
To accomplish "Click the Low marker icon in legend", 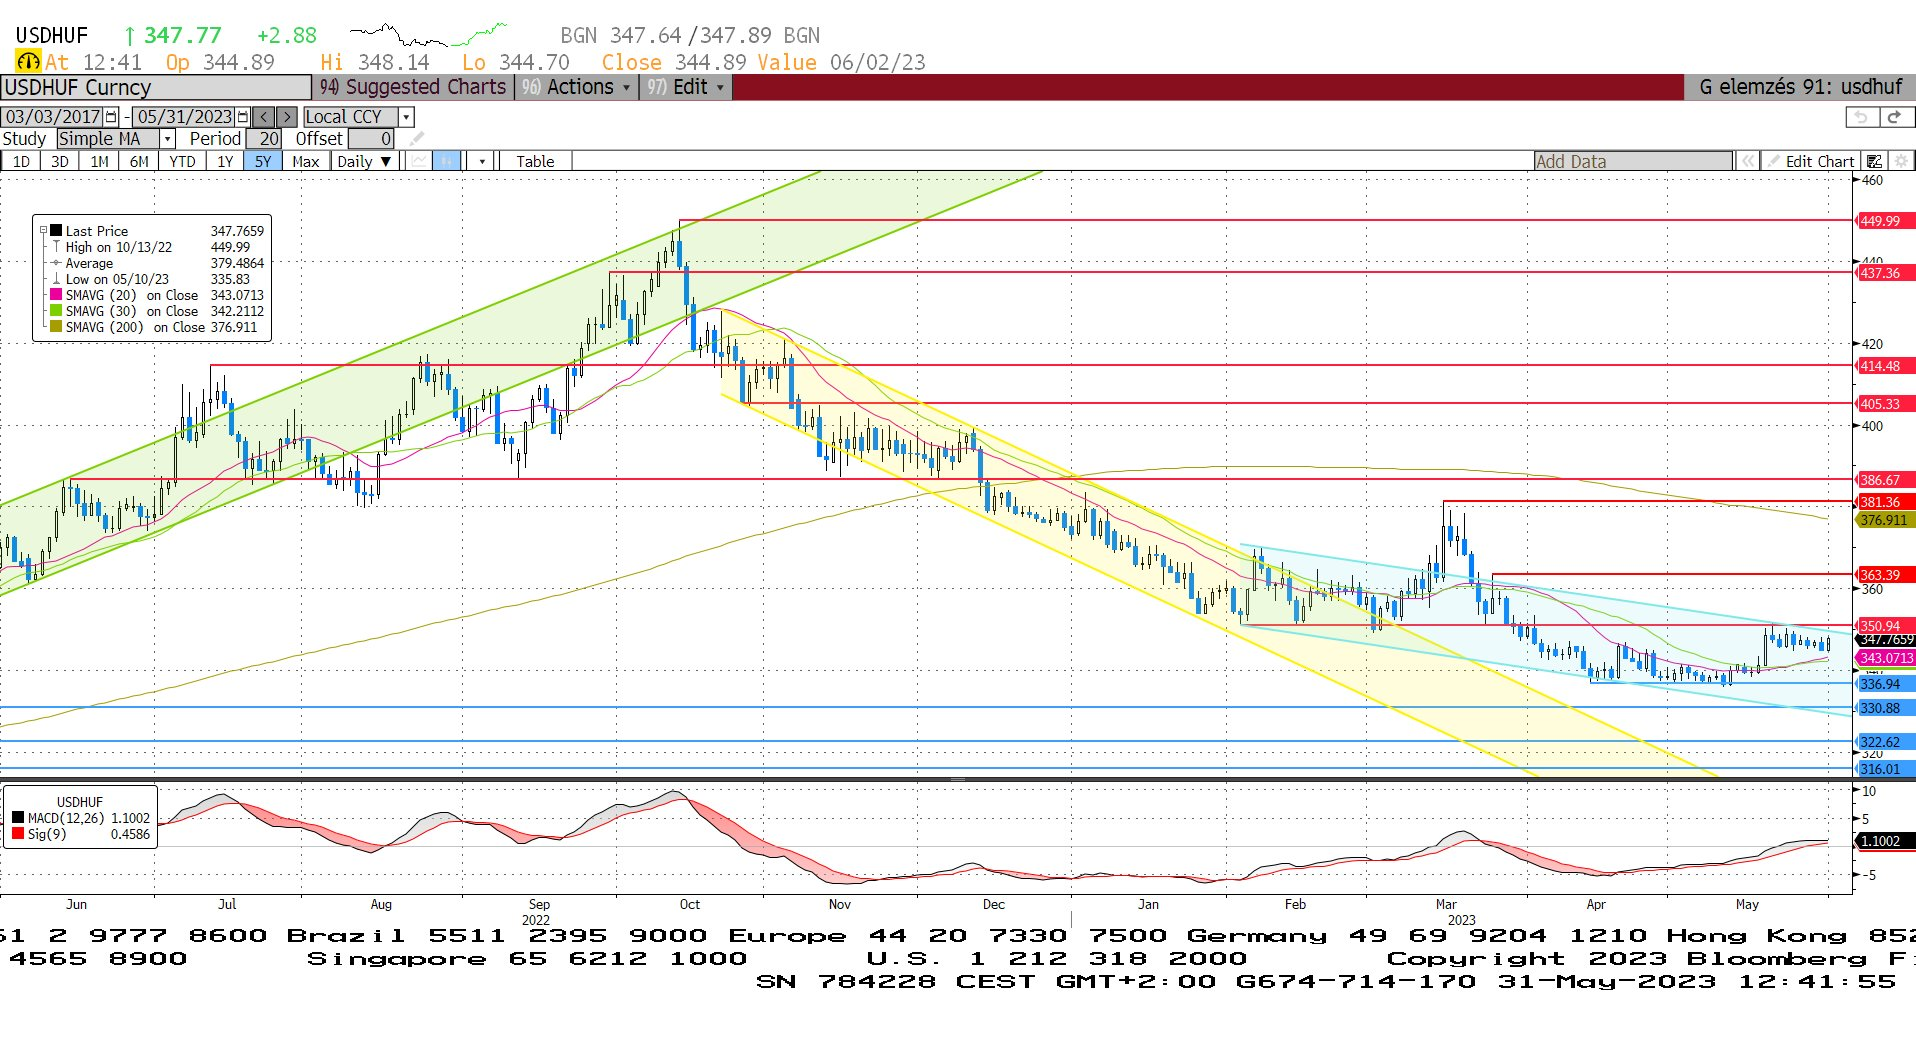I will tap(57, 279).
